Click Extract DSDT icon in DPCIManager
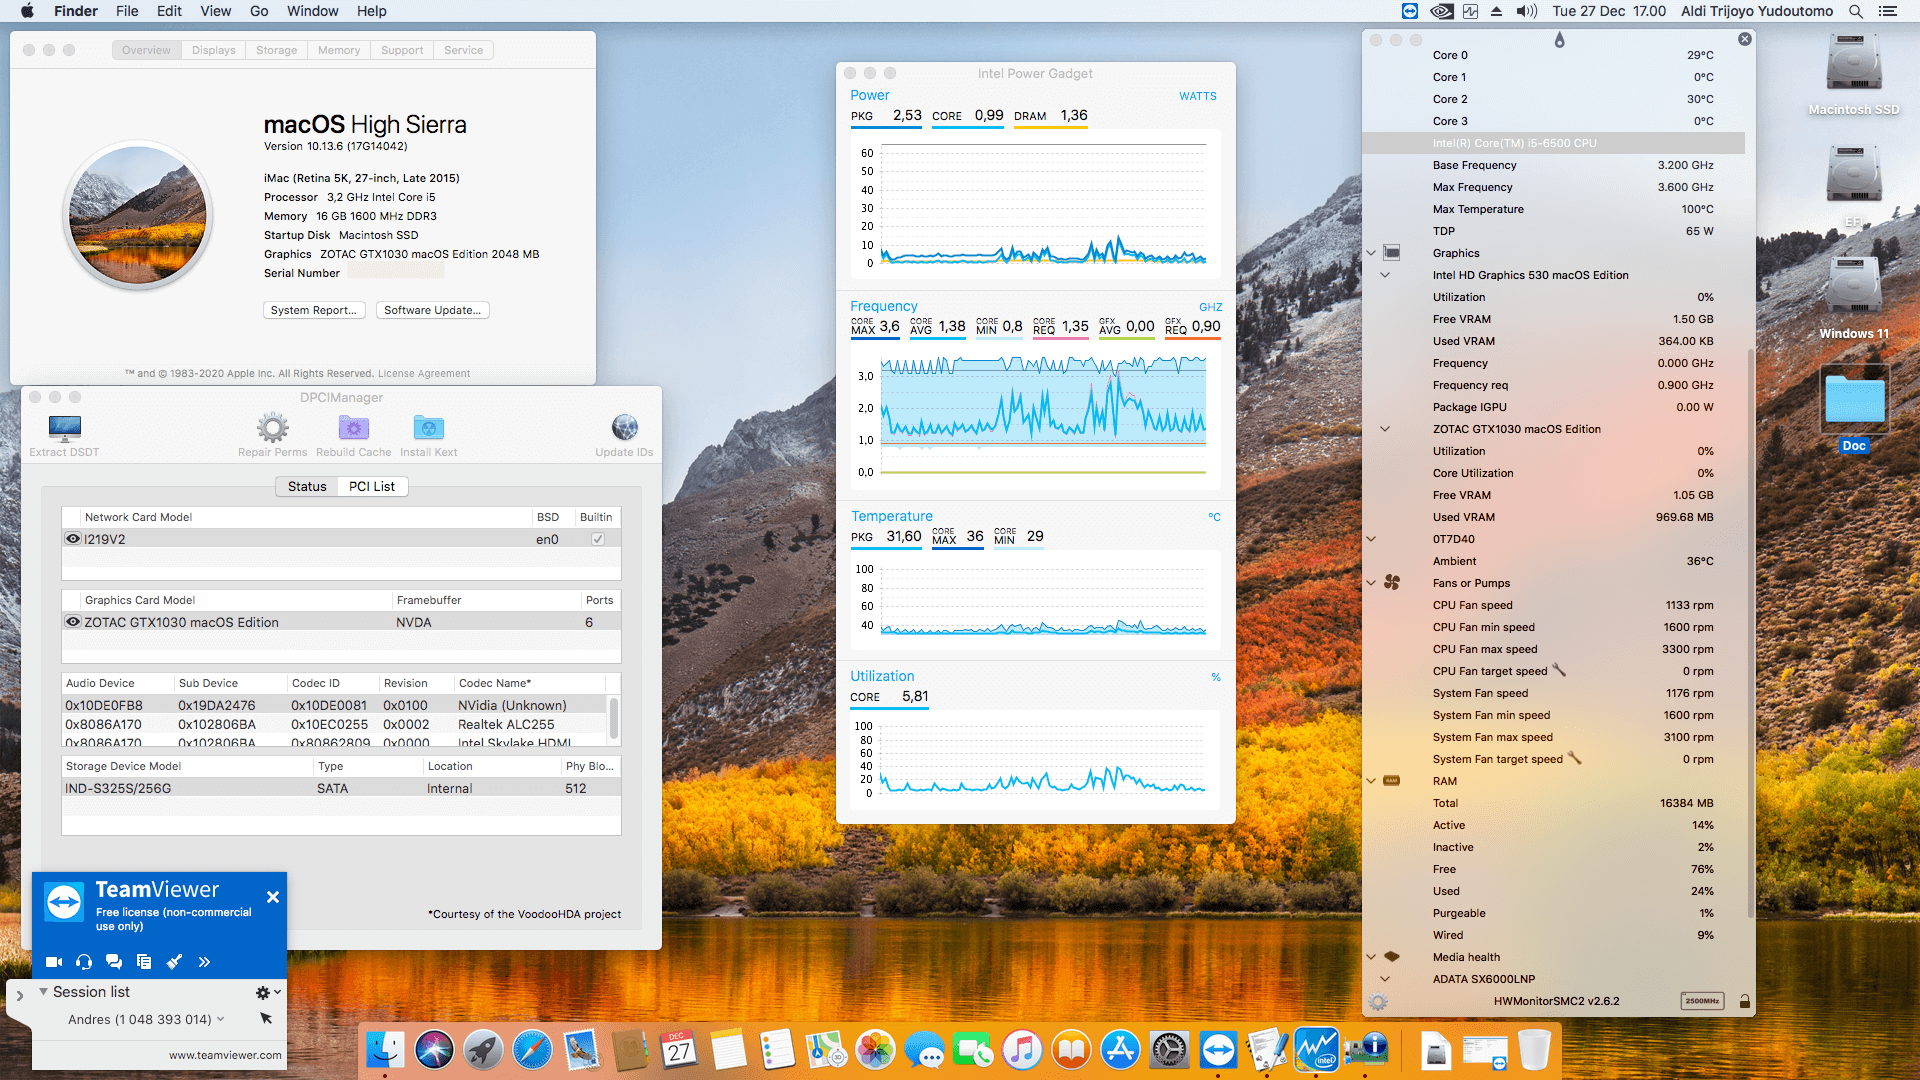The height and width of the screenshot is (1080, 1920). (x=65, y=428)
